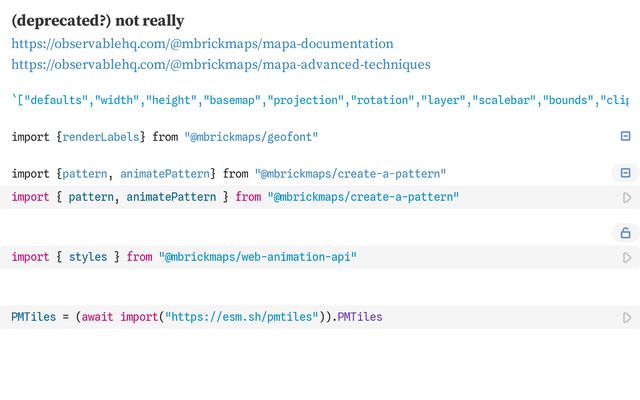
Task: Collapse the geofont import cell icon
Action: coord(625,136)
